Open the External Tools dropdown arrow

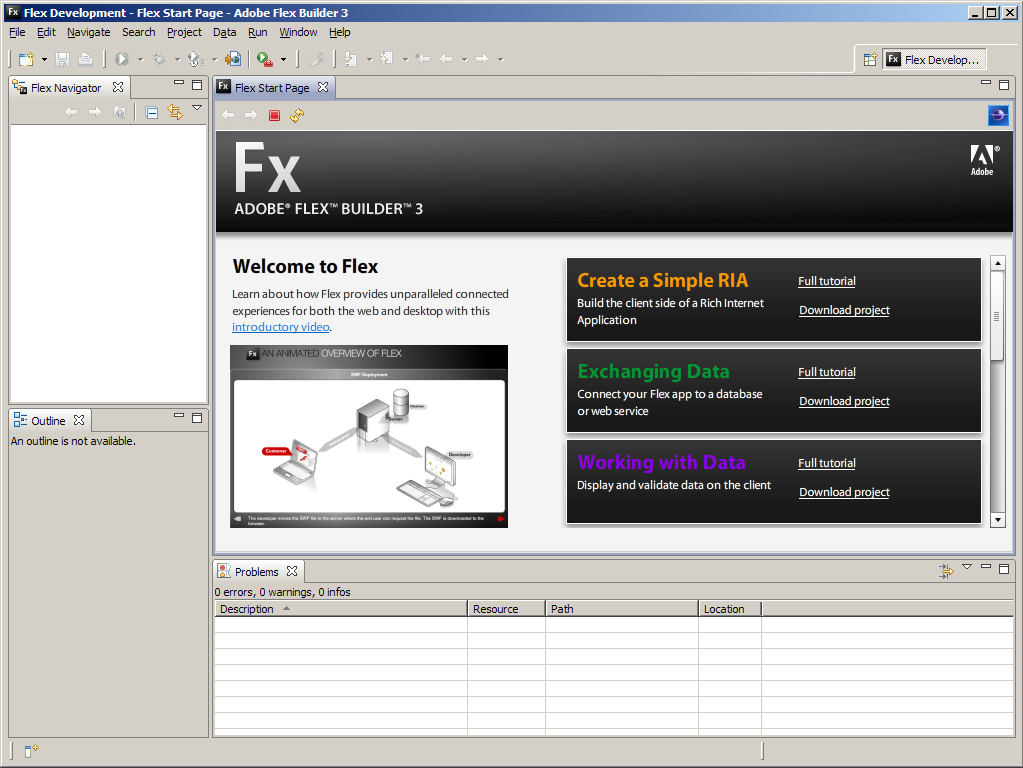284,59
